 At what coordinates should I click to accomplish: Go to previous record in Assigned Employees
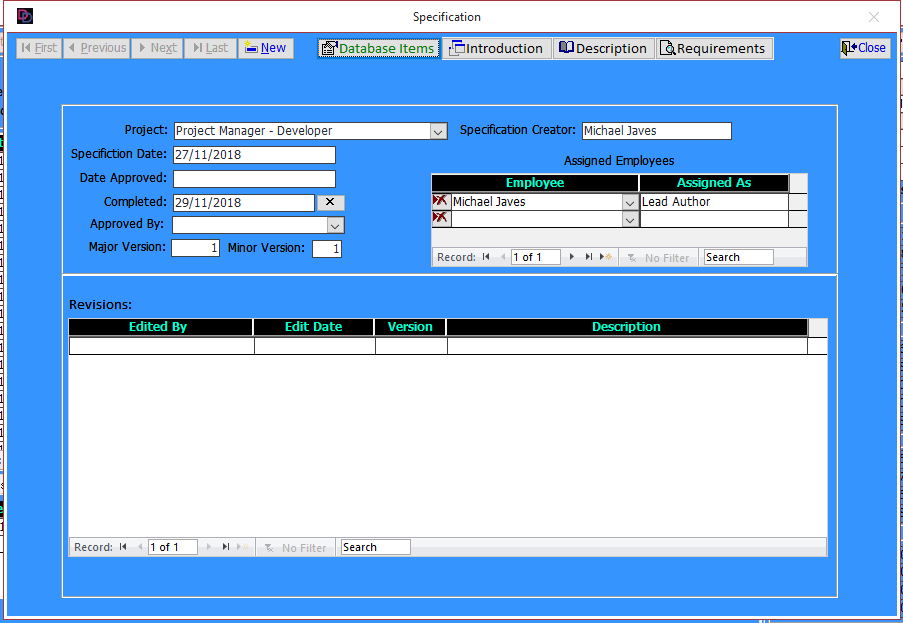(x=503, y=257)
